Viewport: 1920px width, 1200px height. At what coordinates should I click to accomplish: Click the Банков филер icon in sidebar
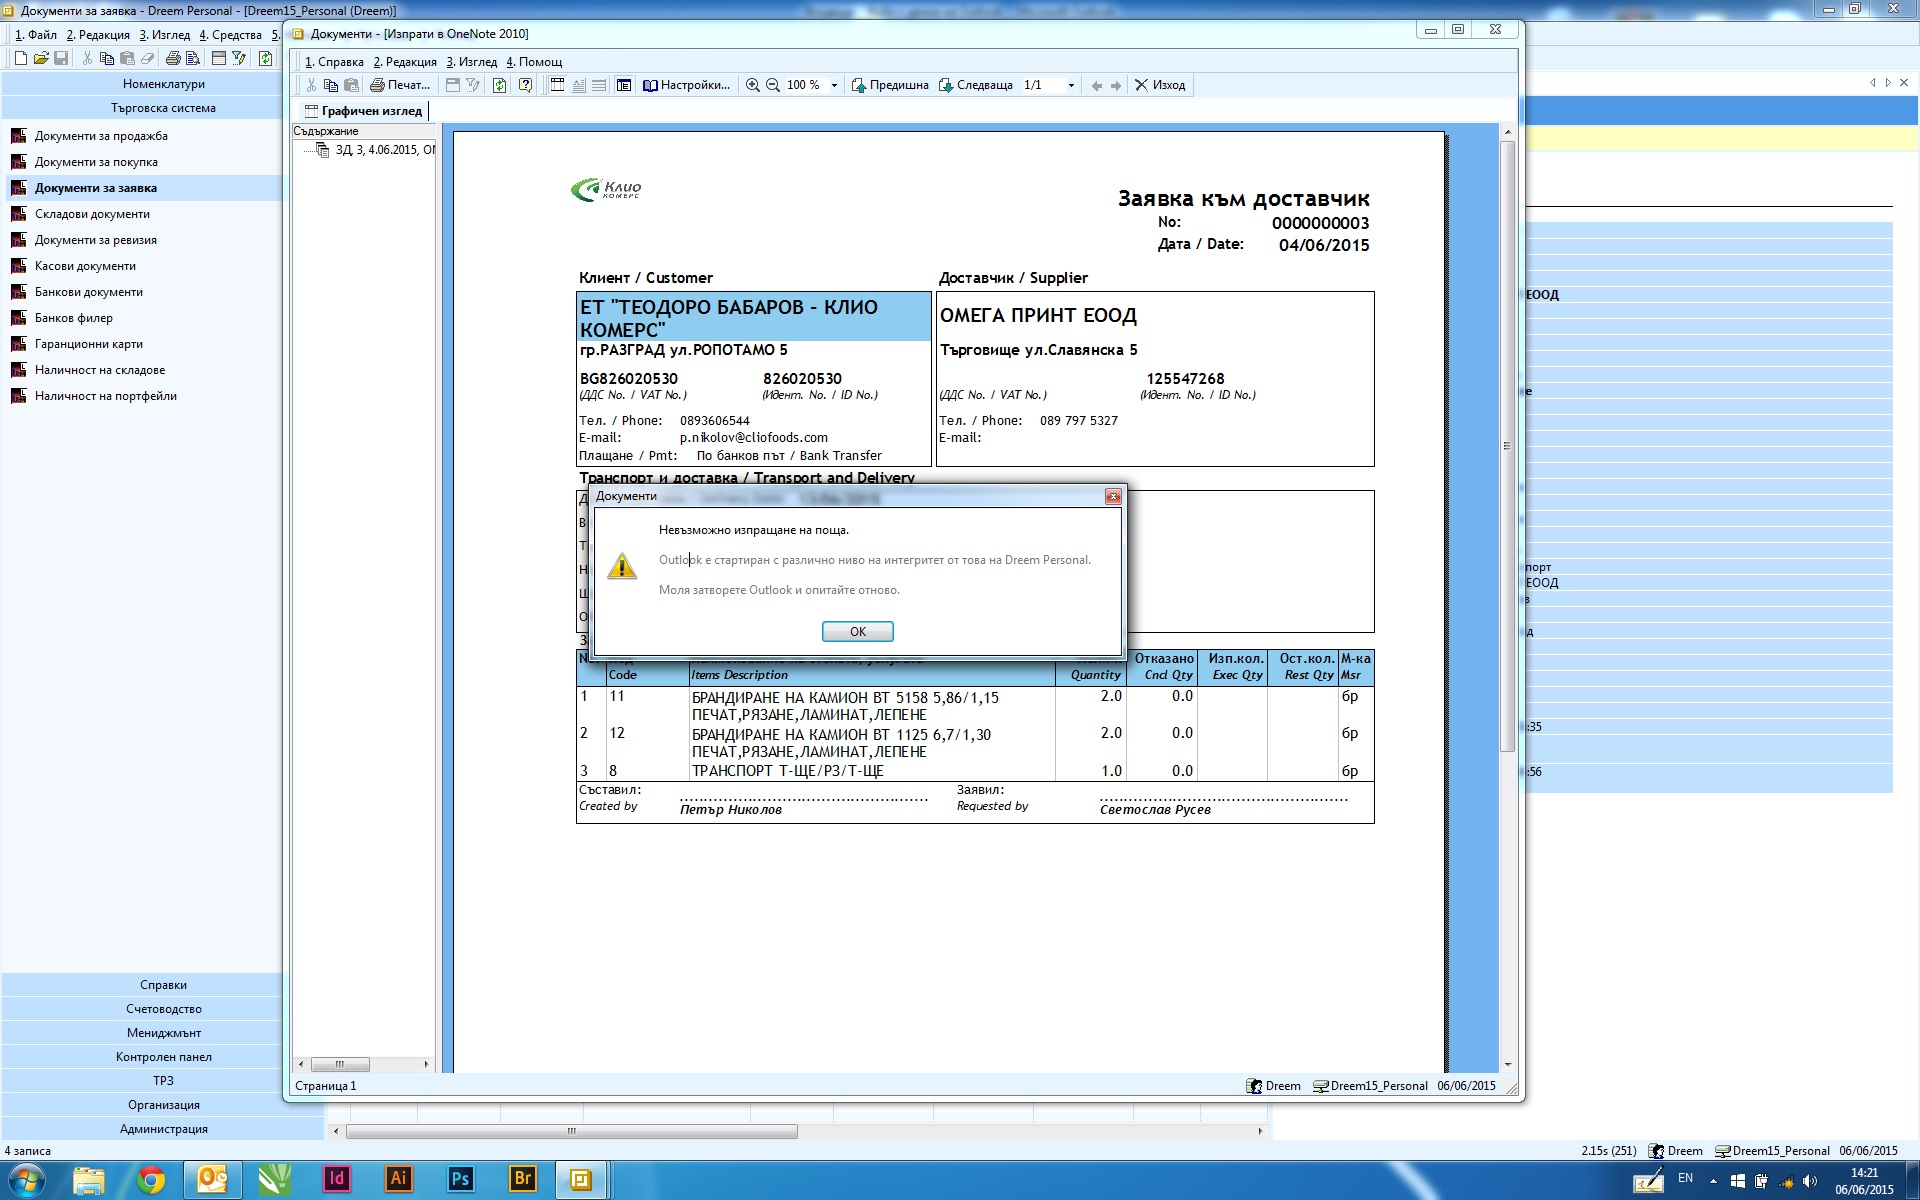[18, 318]
